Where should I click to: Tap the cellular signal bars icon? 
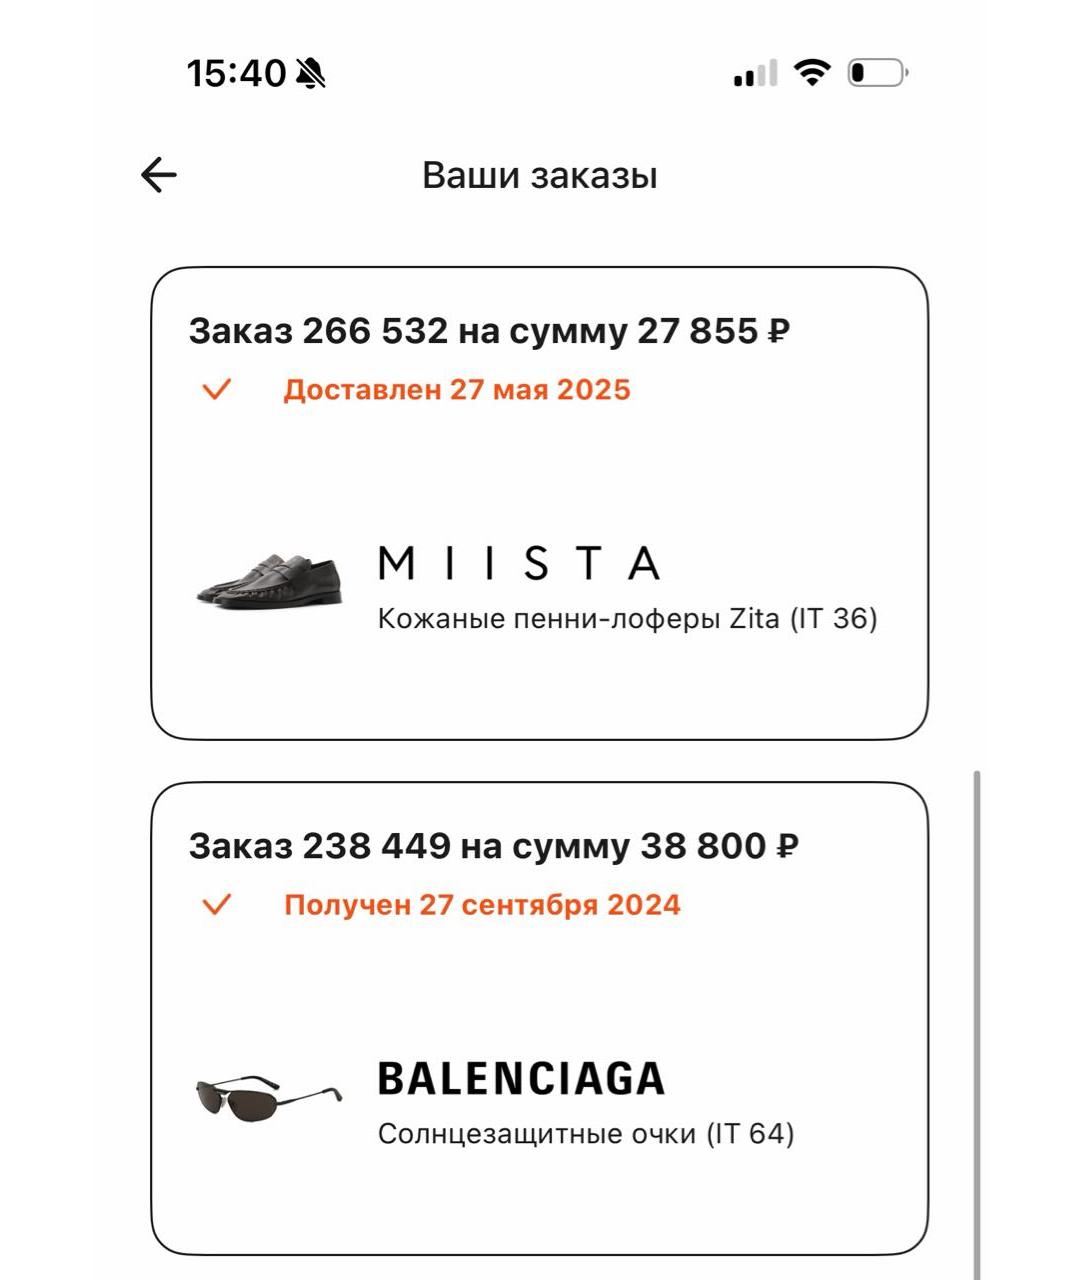pyautogui.click(x=755, y=73)
